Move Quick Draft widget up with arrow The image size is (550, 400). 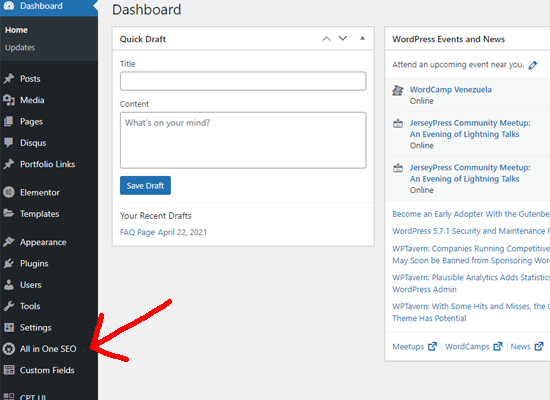[327, 39]
